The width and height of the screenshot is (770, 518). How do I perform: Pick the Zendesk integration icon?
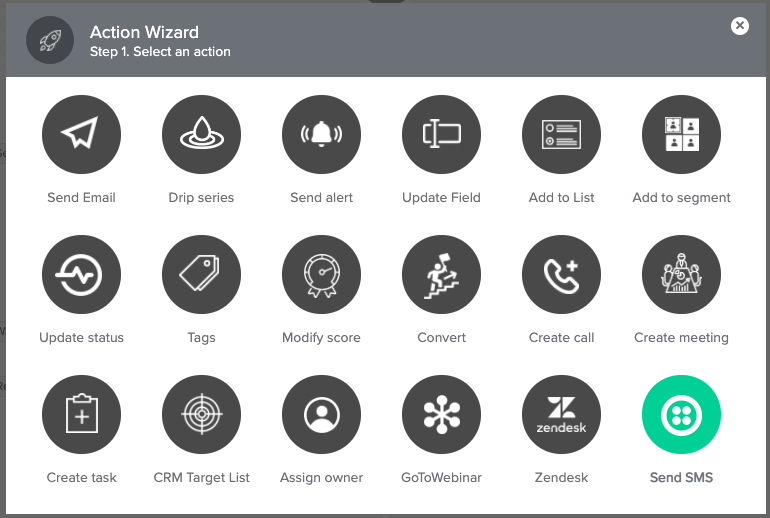pyautogui.click(x=561, y=414)
